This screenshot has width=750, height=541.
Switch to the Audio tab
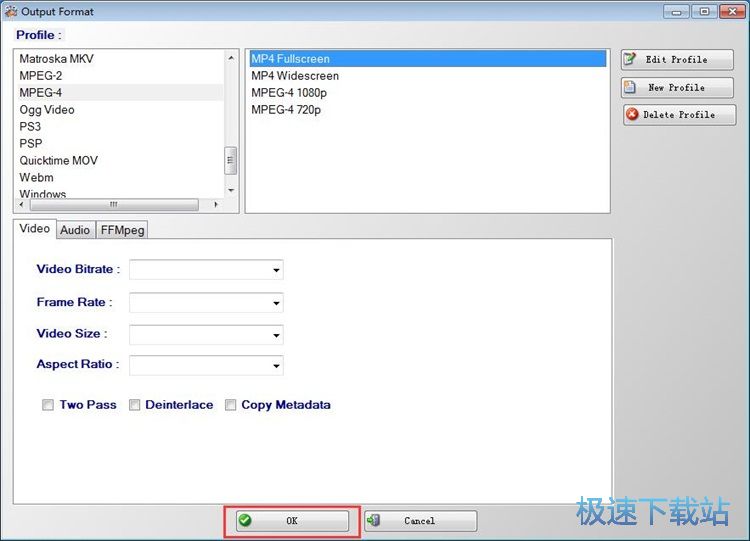tap(75, 230)
